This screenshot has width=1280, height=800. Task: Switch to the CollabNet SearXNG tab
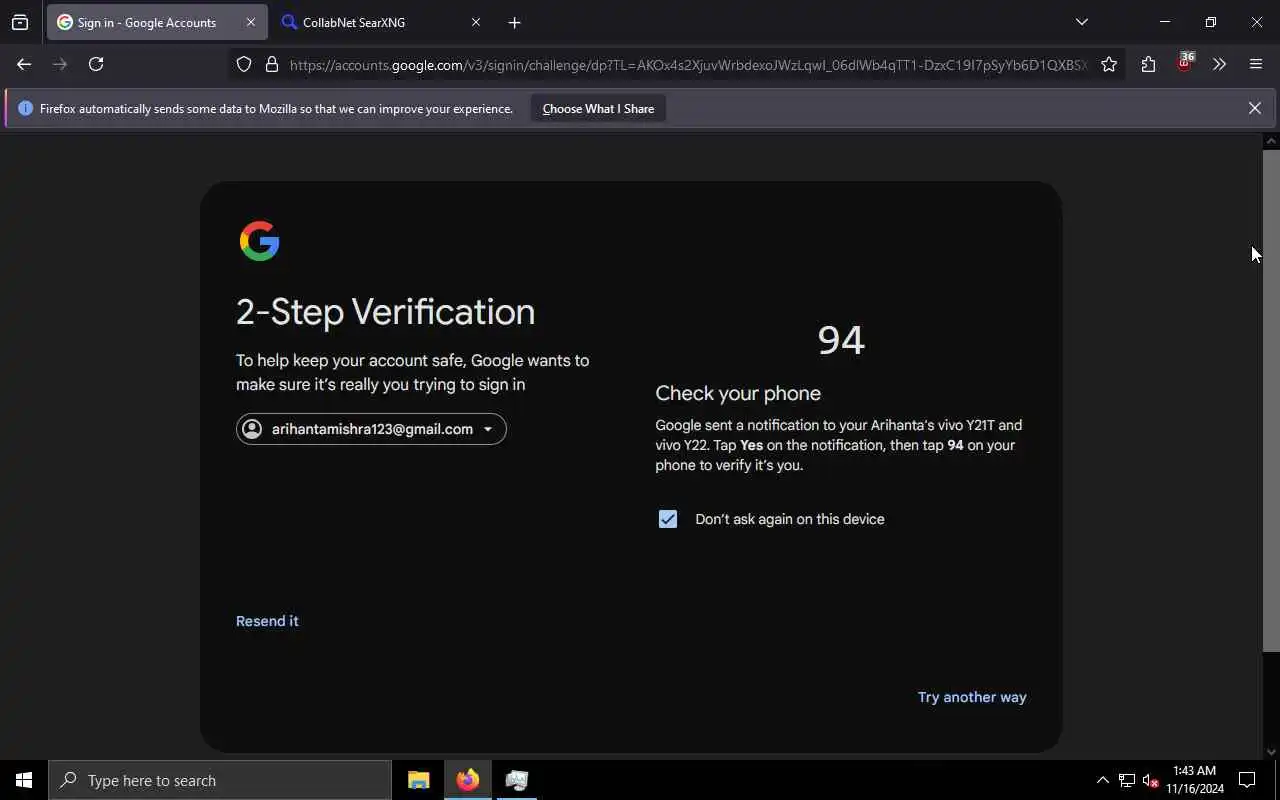click(x=380, y=22)
